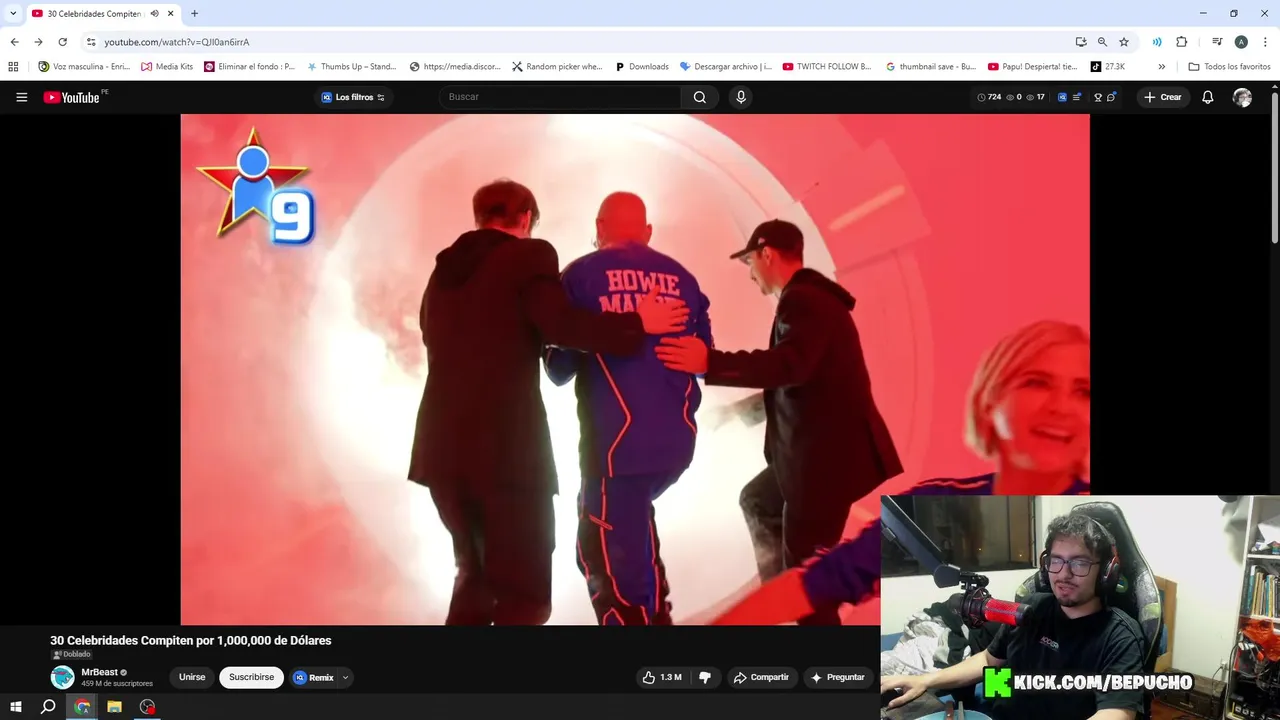View site information icon in address bar
The width and height of the screenshot is (1280, 720).
(x=91, y=42)
